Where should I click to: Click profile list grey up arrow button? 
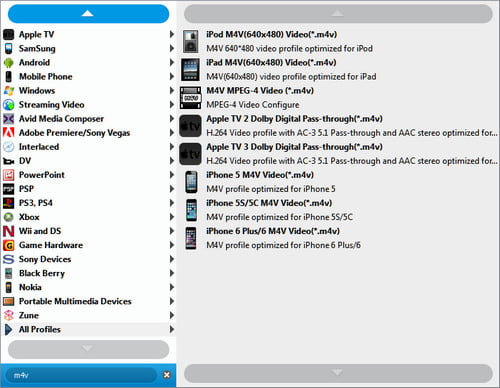338,13
